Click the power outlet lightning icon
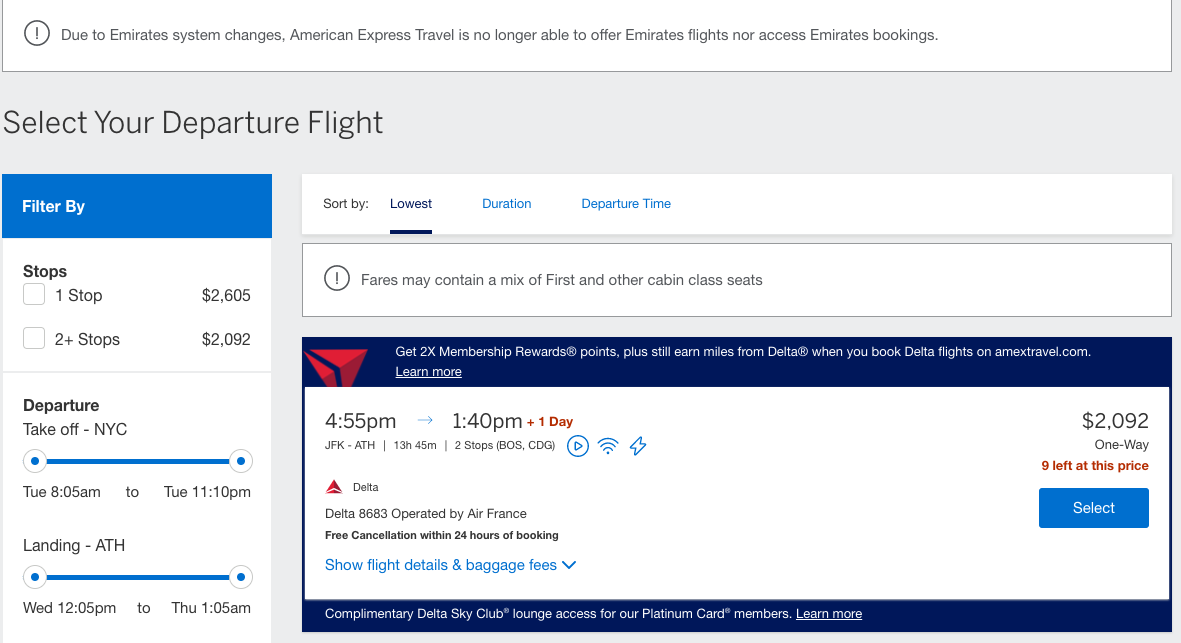 tap(638, 446)
